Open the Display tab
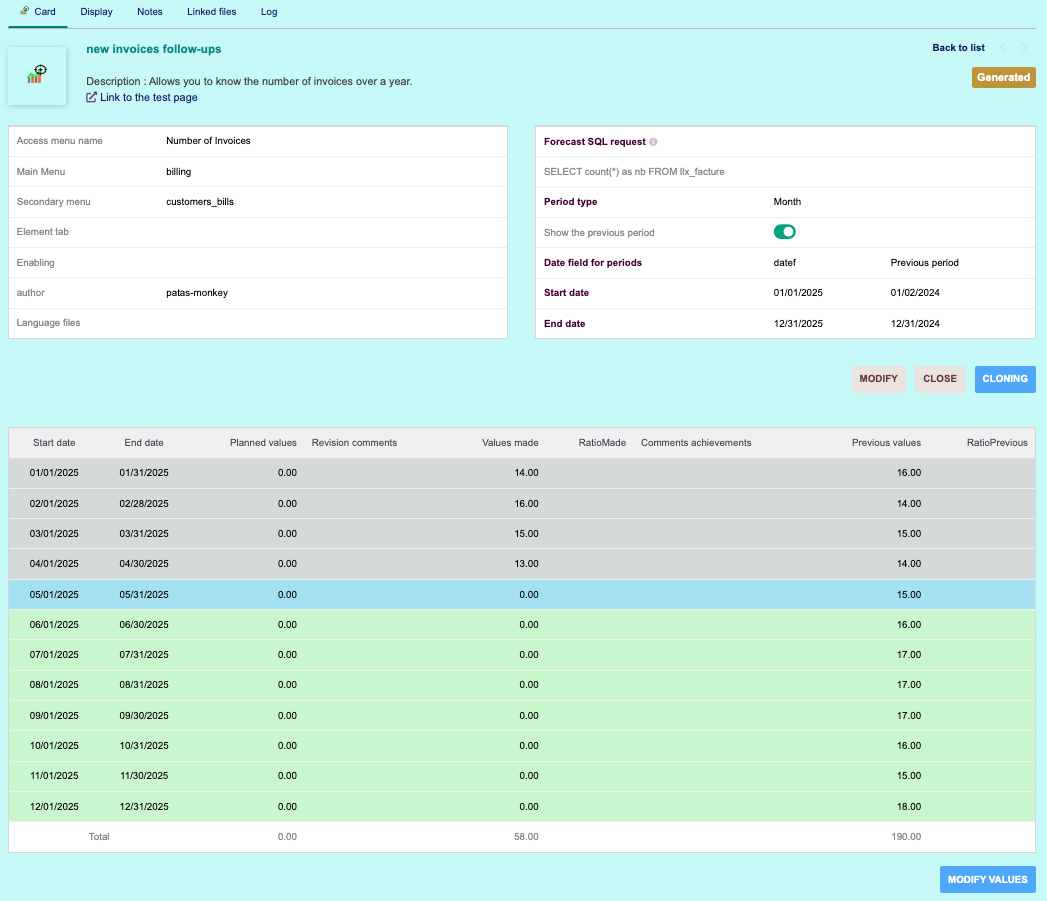Screen dimensions: 1047x901 (x=96, y=12)
